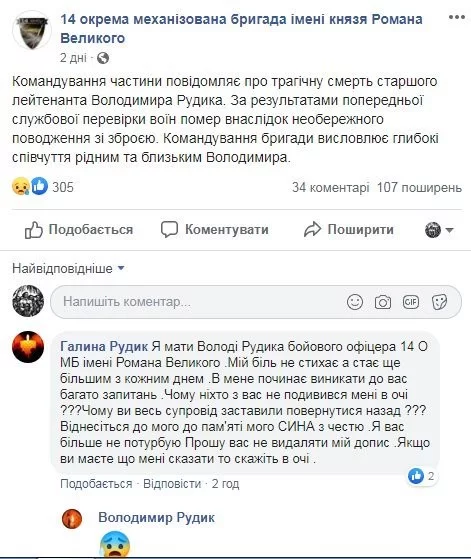Click the like count badge on Галина's comment

(422, 476)
